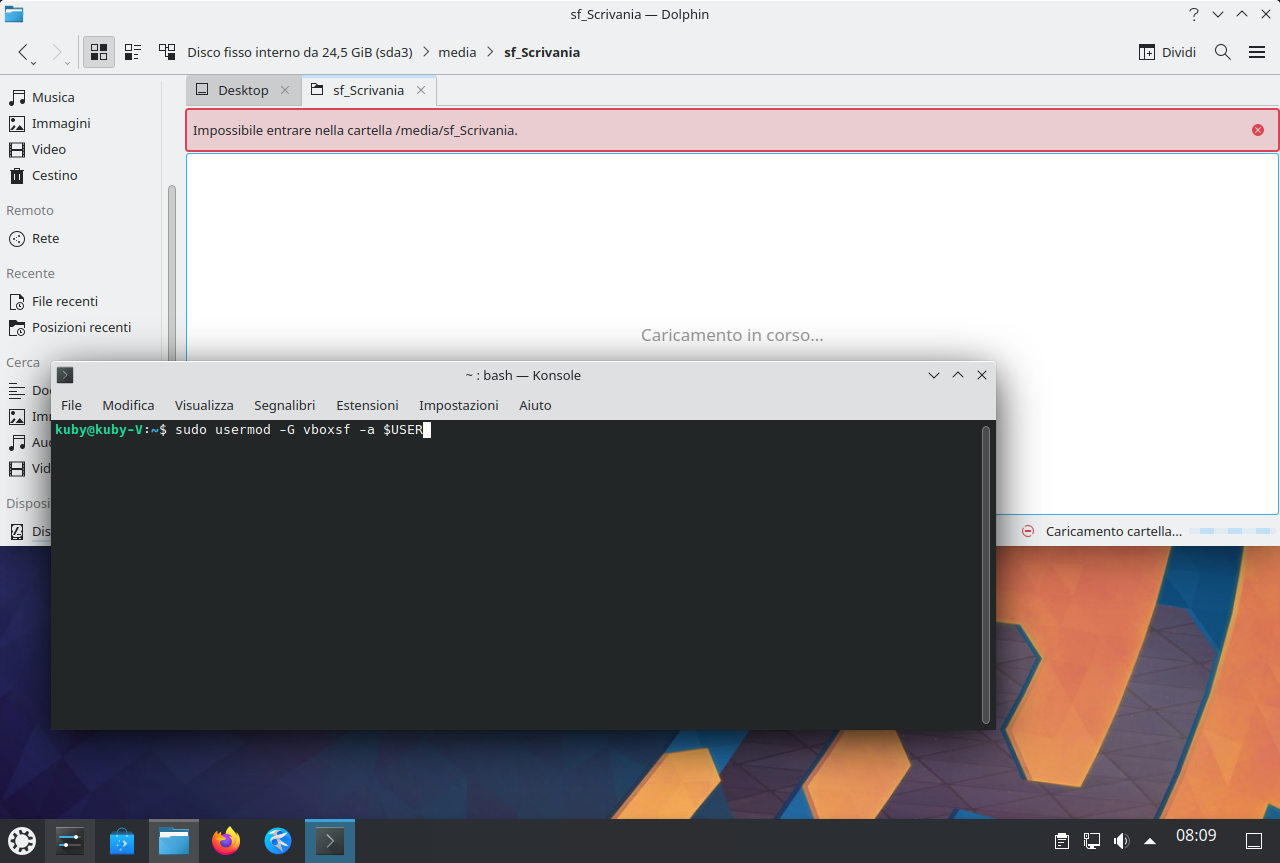This screenshot has height=863, width=1280.
Task: Click Konsole title bar terminal icon
Action: point(65,375)
